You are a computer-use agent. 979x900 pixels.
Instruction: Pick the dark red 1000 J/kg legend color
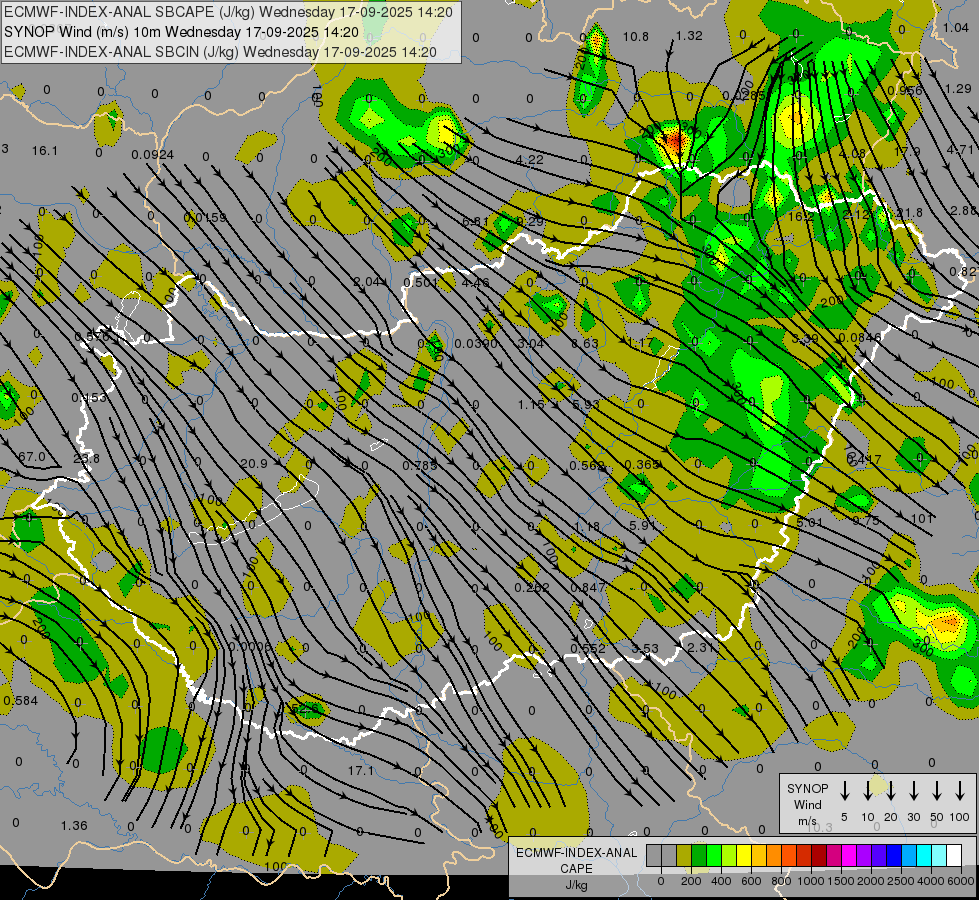(x=819, y=855)
